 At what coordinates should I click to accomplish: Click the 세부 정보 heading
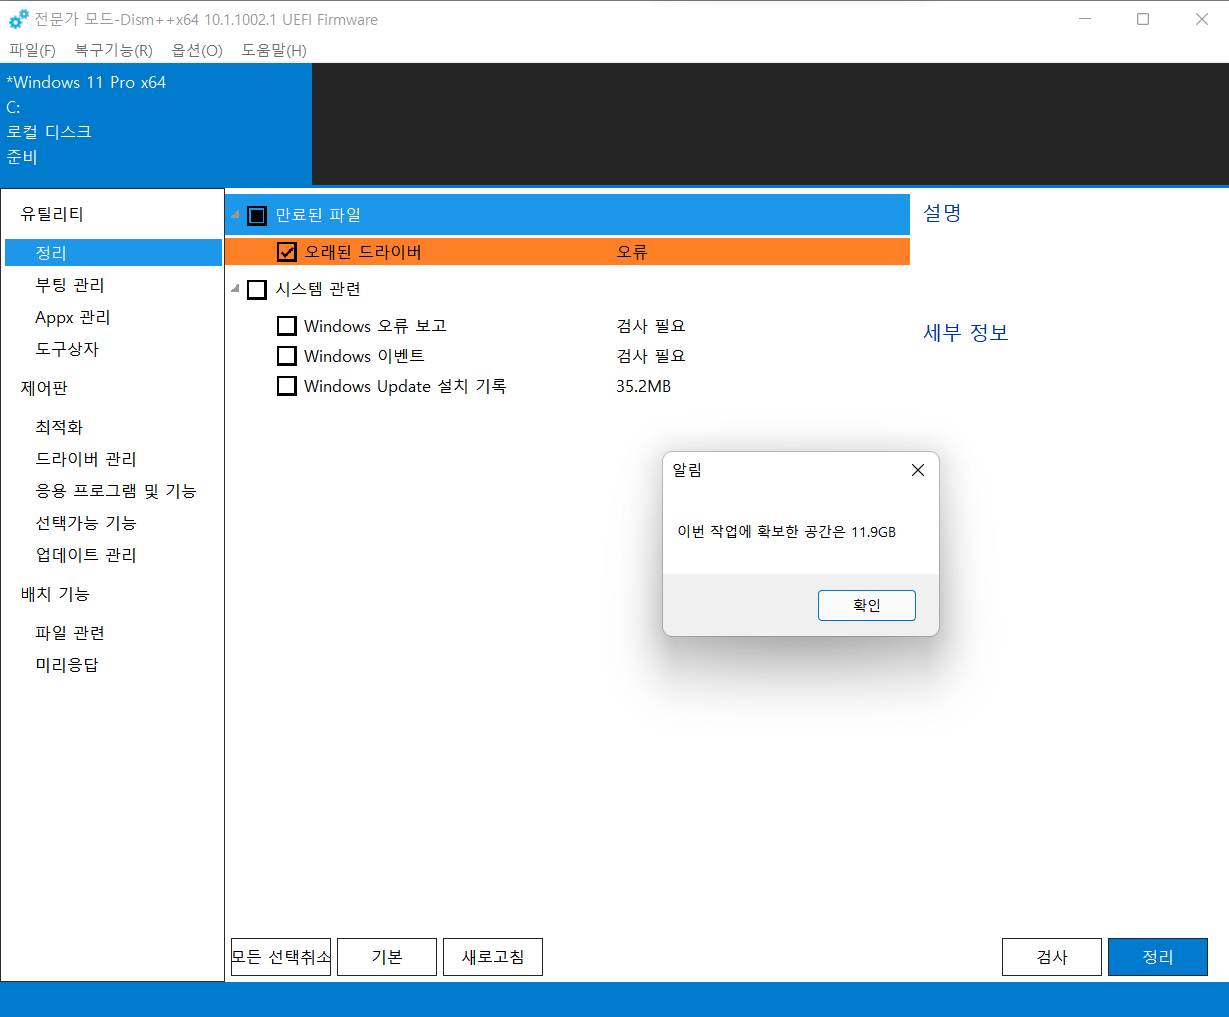click(966, 333)
